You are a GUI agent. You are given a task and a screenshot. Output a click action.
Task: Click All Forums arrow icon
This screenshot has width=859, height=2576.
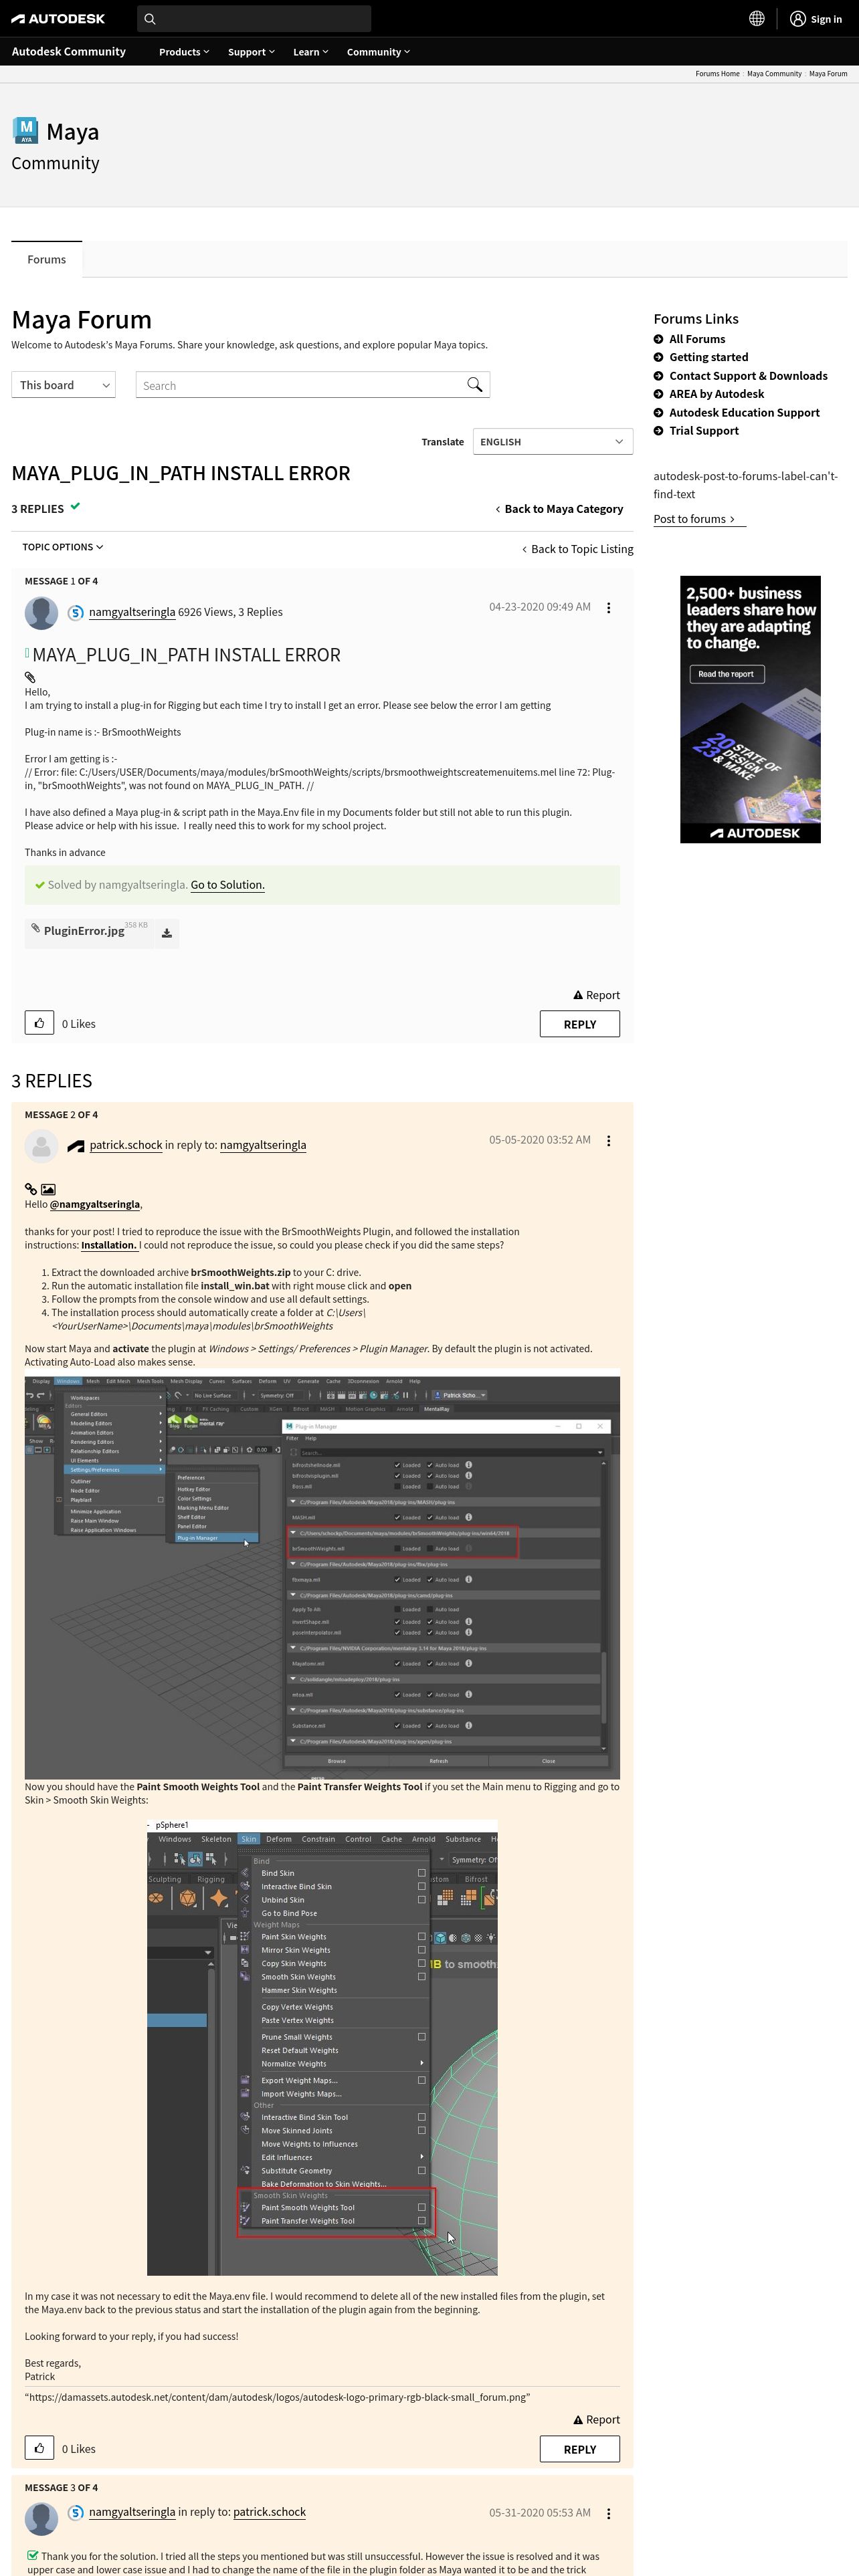coord(658,339)
